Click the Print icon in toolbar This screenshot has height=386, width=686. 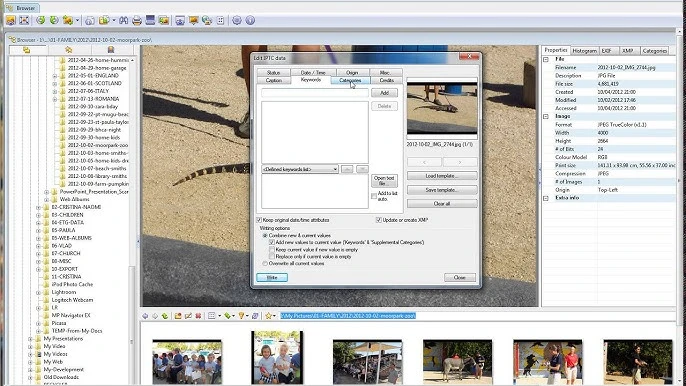(x=137, y=20)
